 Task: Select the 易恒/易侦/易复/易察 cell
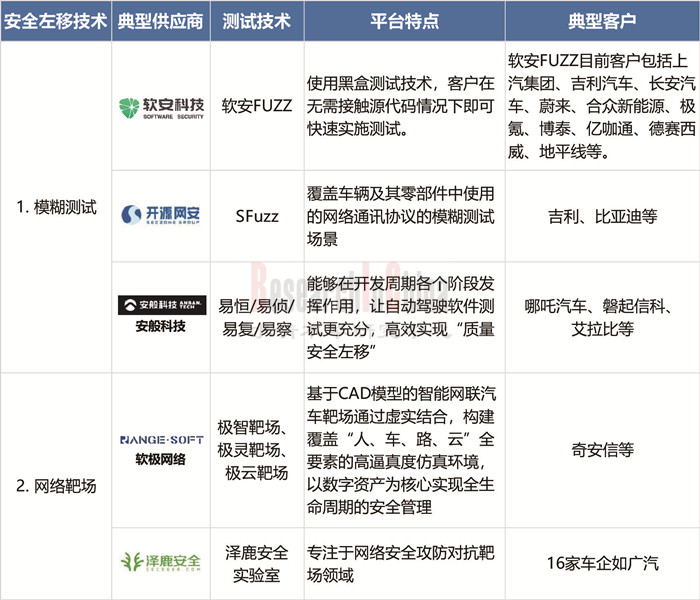(257, 317)
